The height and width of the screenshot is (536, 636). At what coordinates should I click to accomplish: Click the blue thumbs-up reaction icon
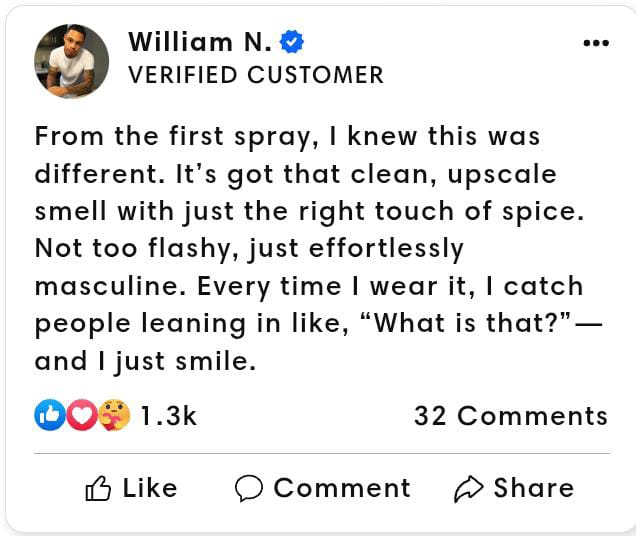click(49, 416)
